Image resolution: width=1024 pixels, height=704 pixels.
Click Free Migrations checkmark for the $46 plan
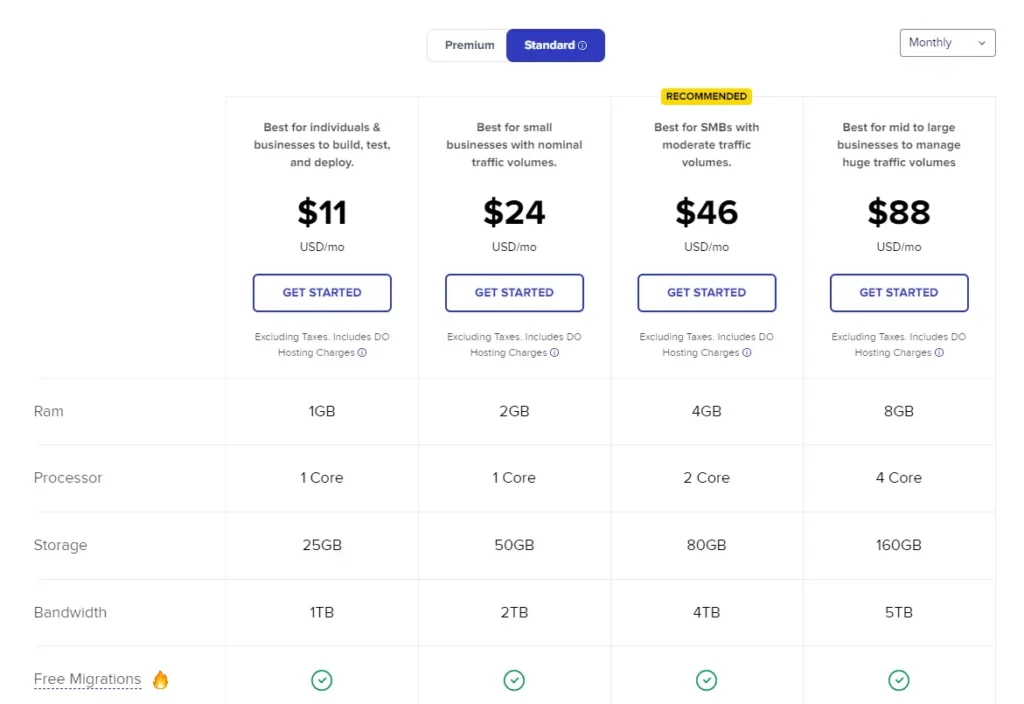pyautogui.click(x=706, y=680)
